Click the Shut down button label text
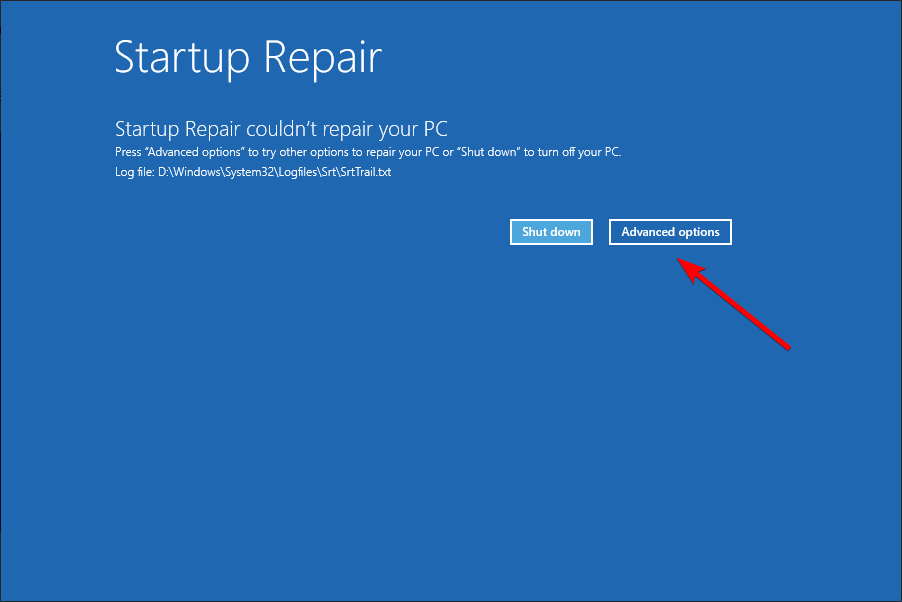 tap(551, 231)
